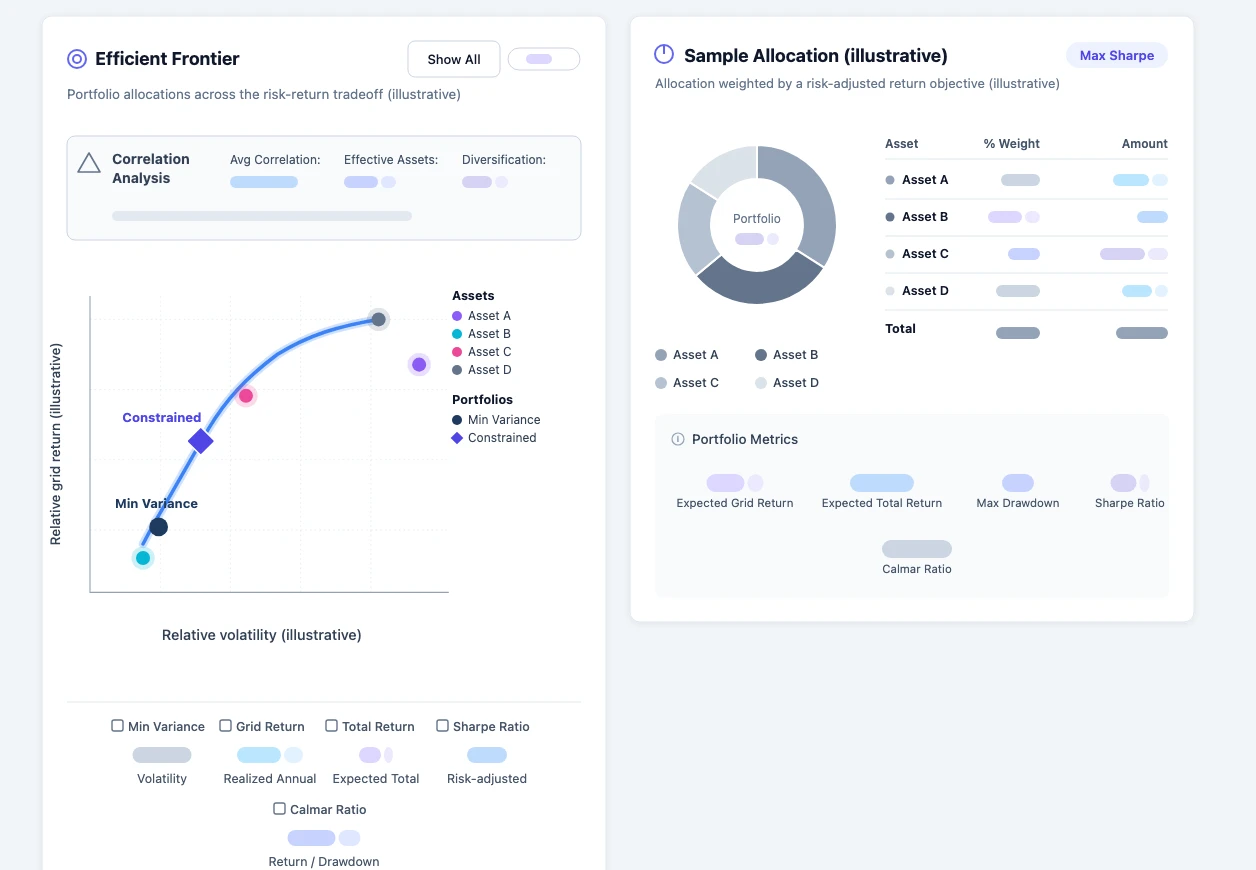This screenshot has width=1256, height=870.
Task: Click the Relative volatility axis label
Action: click(262, 635)
